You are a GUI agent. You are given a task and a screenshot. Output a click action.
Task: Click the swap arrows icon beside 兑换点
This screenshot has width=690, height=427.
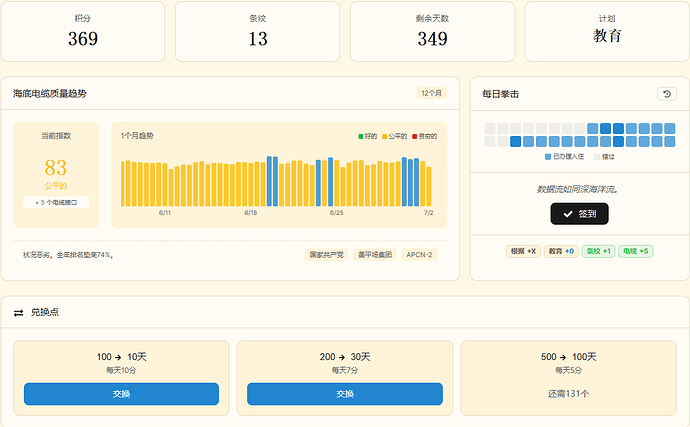tap(18, 313)
